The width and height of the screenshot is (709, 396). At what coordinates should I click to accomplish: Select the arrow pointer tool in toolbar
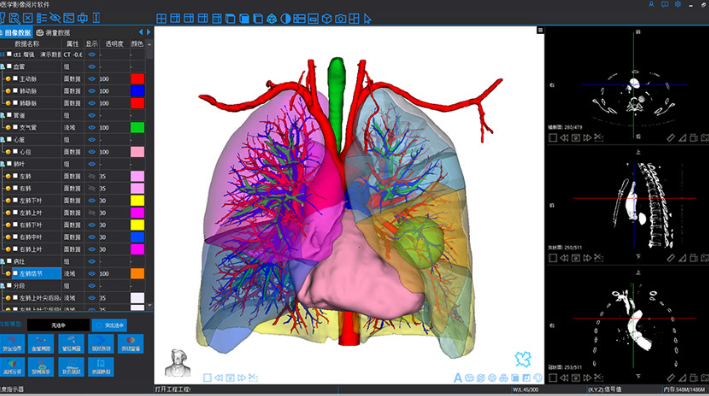(368, 19)
